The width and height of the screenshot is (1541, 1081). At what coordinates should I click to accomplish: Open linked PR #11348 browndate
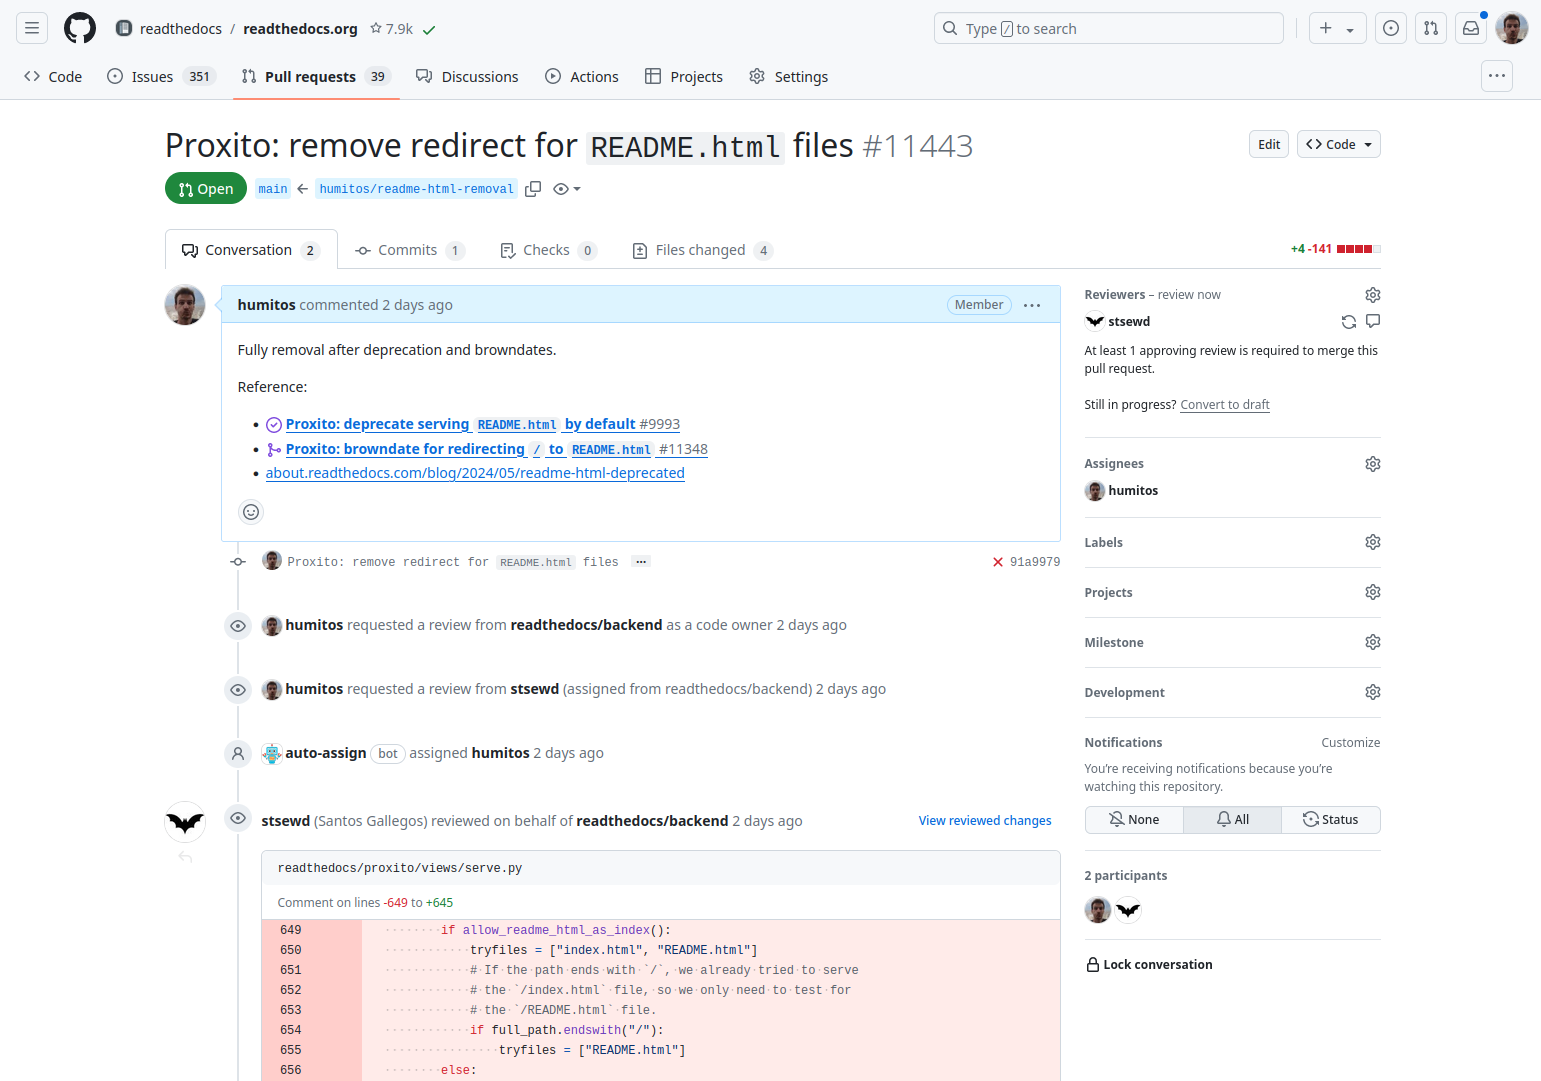coord(497,449)
